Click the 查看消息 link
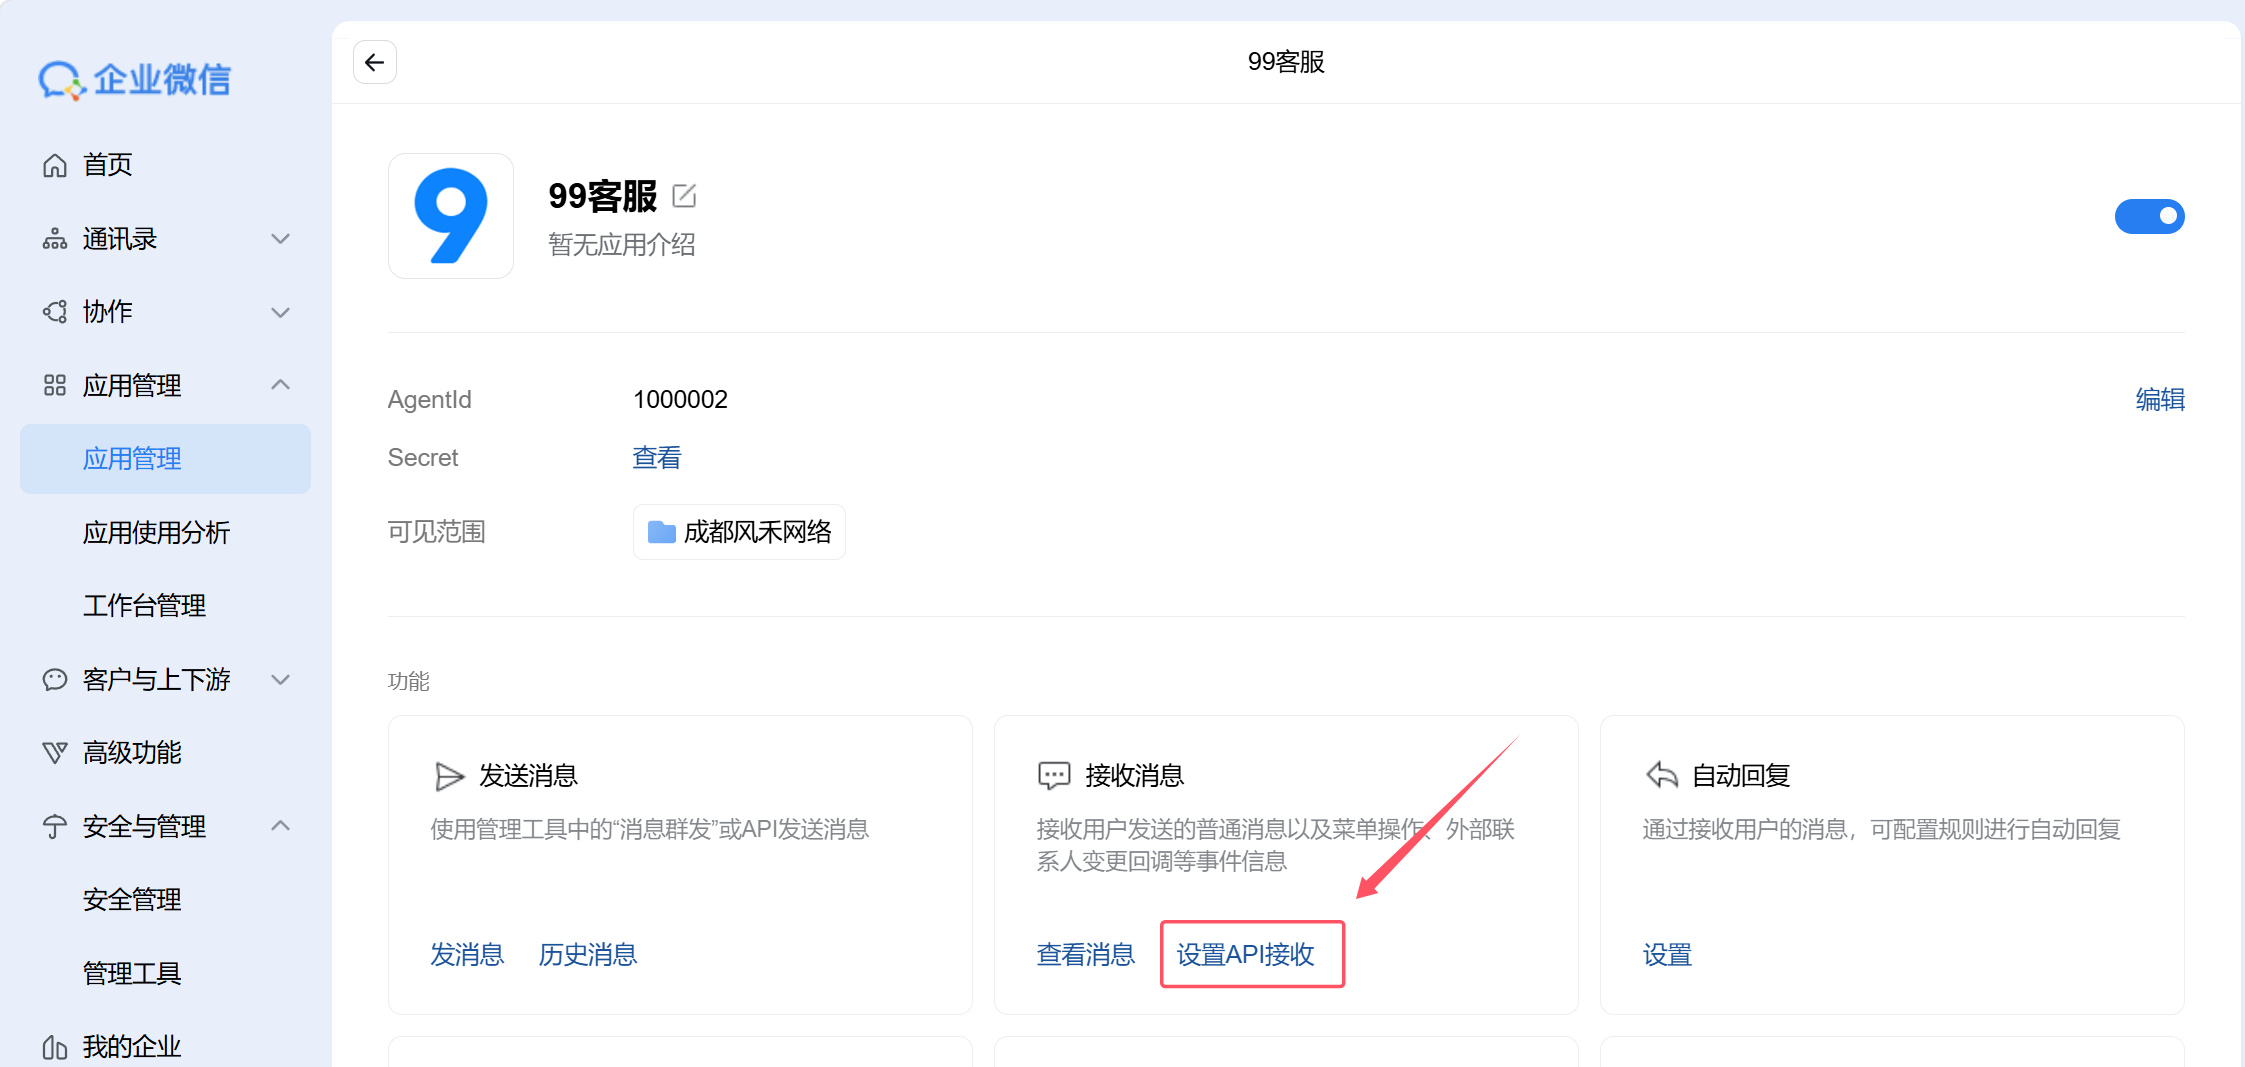This screenshot has height=1067, width=2245. point(1086,955)
